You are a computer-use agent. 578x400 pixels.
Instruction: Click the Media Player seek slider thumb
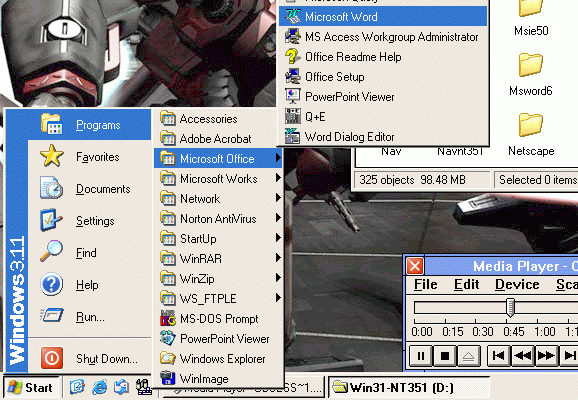pos(511,307)
